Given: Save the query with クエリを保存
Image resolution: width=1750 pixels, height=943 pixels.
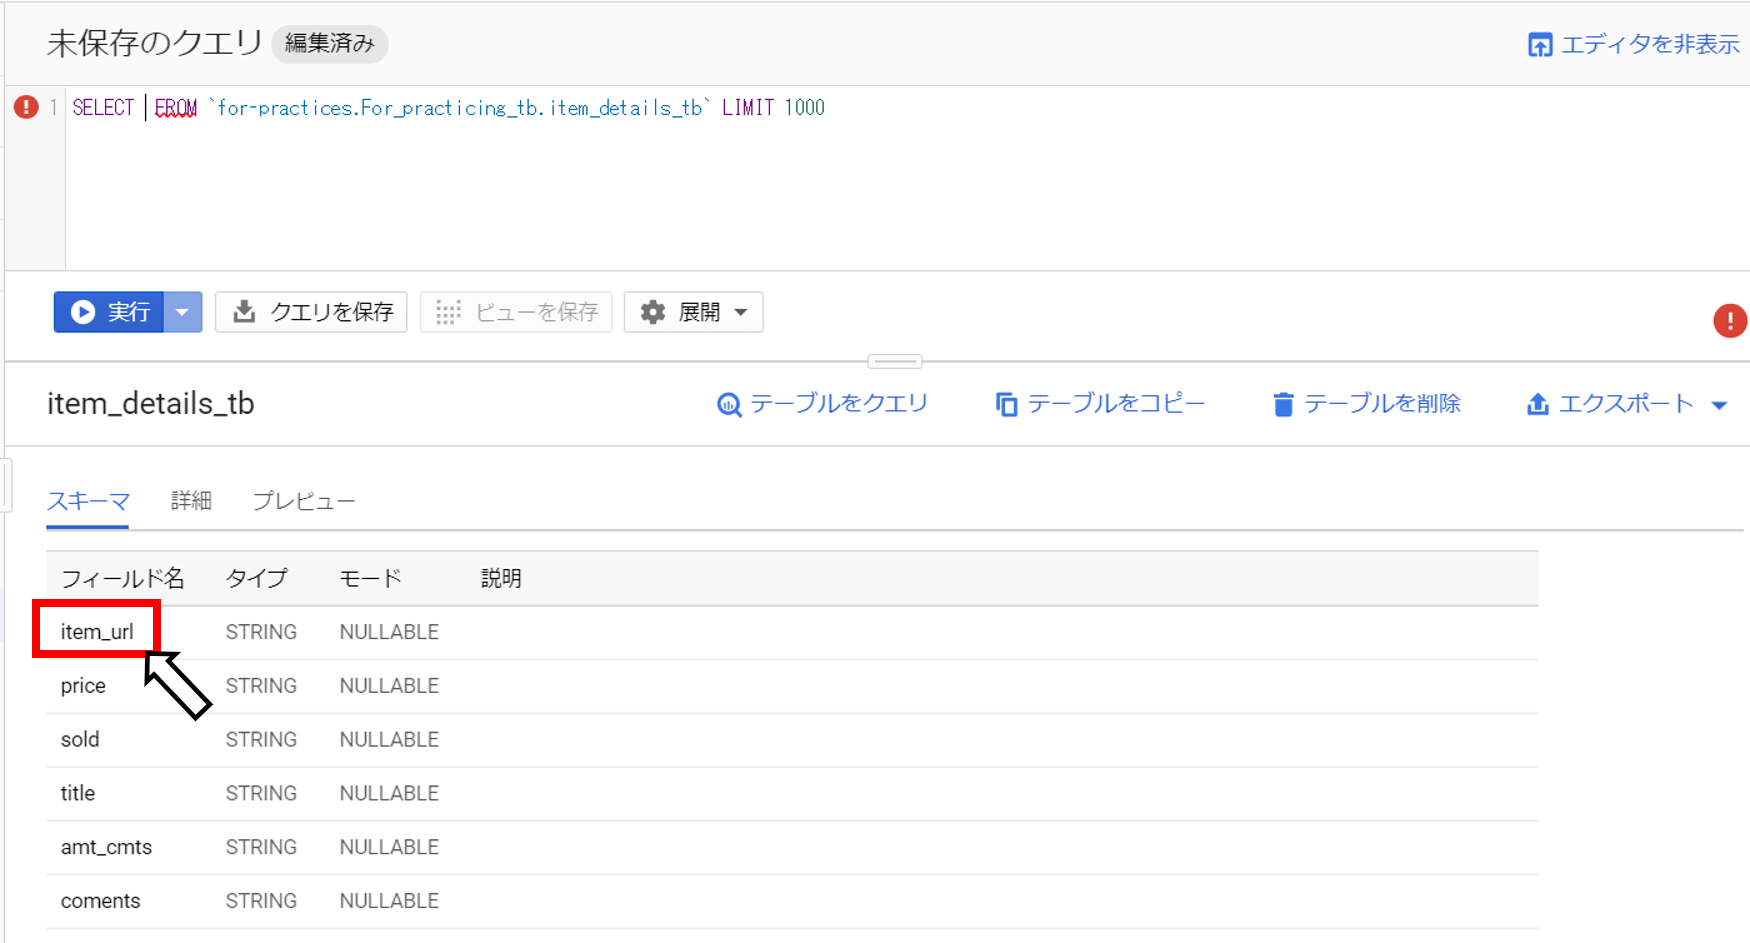Looking at the screenshot, I should (311, 312).
